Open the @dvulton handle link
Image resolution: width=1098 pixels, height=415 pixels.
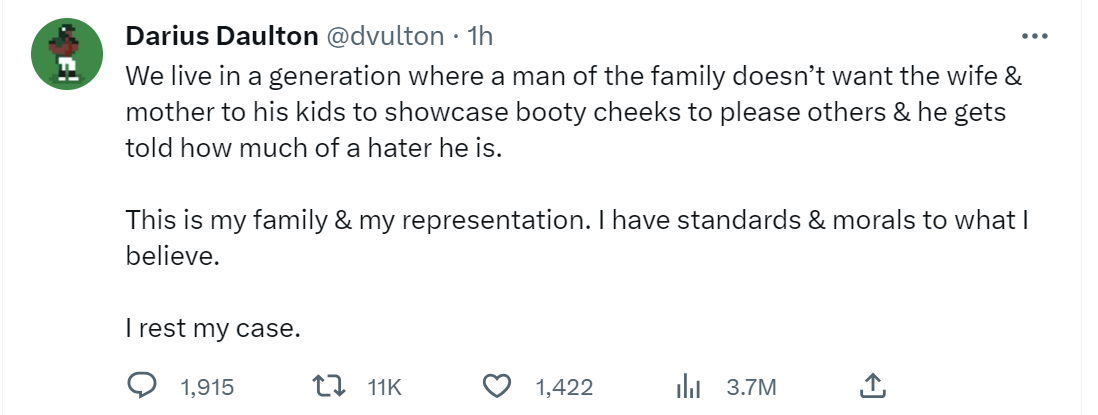pos(385,37)
